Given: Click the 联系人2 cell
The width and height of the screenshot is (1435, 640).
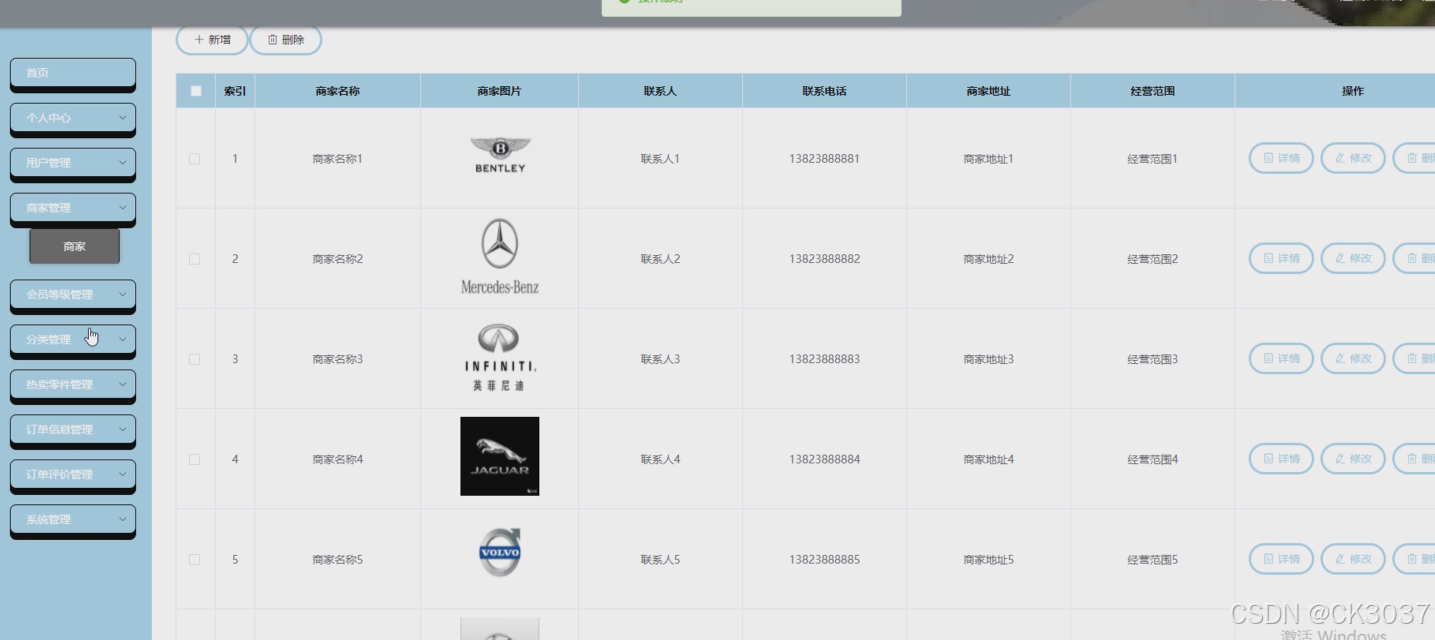Looking at the screenshot, I should 660,259.
